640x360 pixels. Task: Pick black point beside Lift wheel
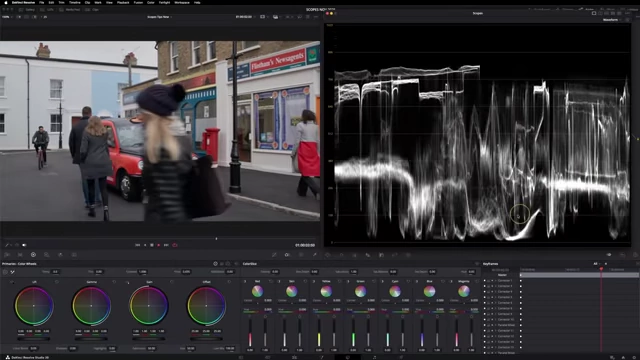pyautogui.click(x=12, y=282)
